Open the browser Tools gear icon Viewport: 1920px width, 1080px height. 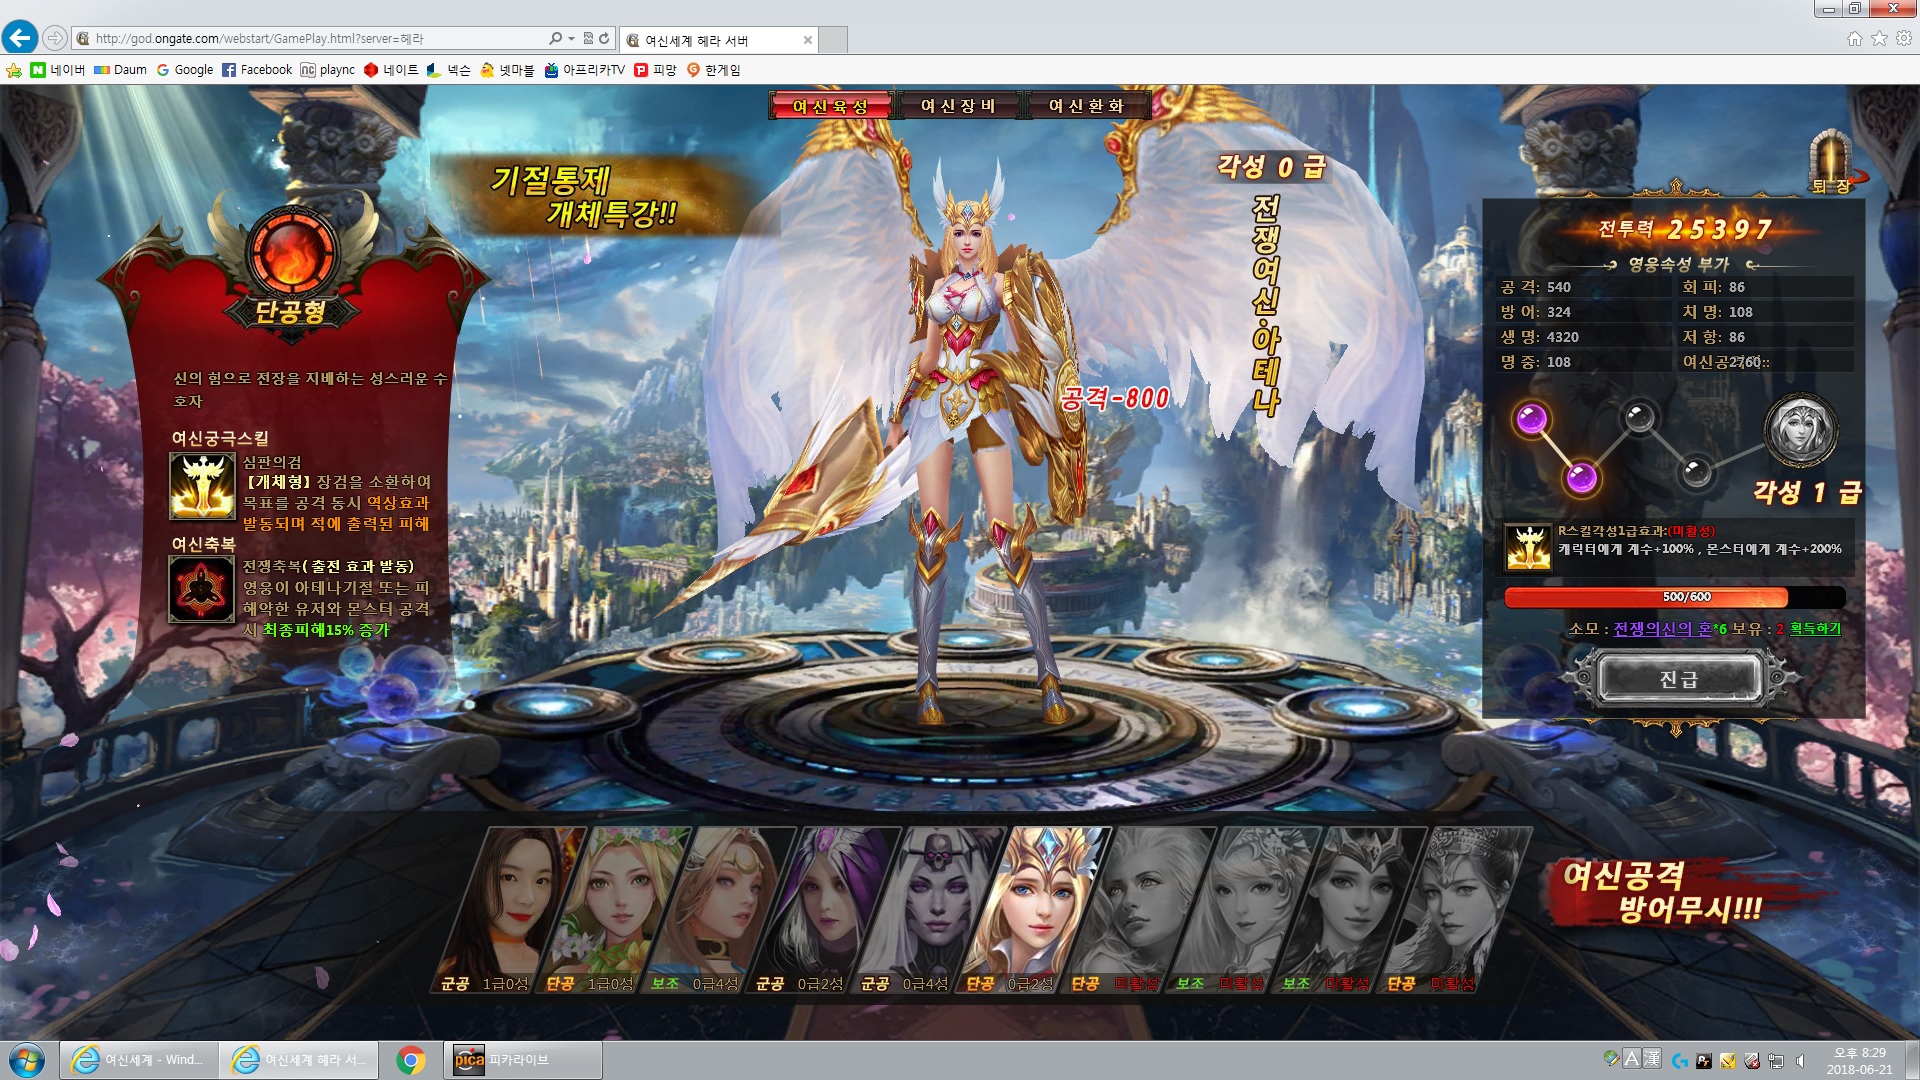pos(1904,38)
